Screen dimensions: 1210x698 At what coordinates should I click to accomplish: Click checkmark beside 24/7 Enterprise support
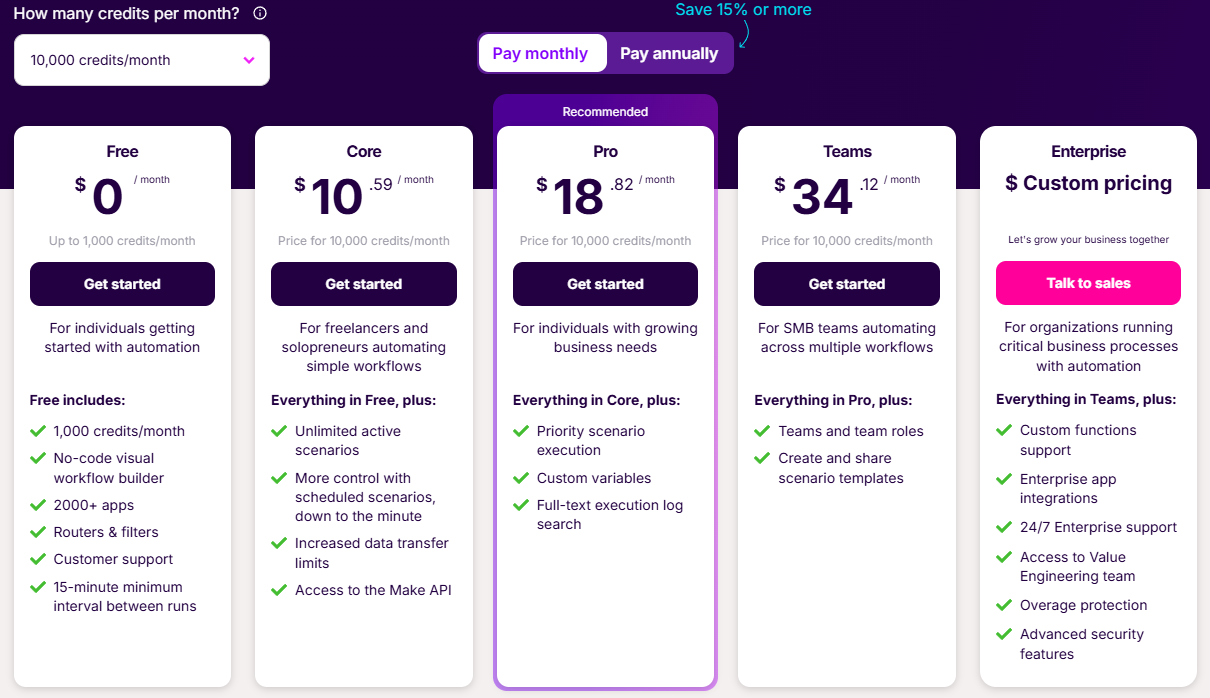(x=1004, y=527)
